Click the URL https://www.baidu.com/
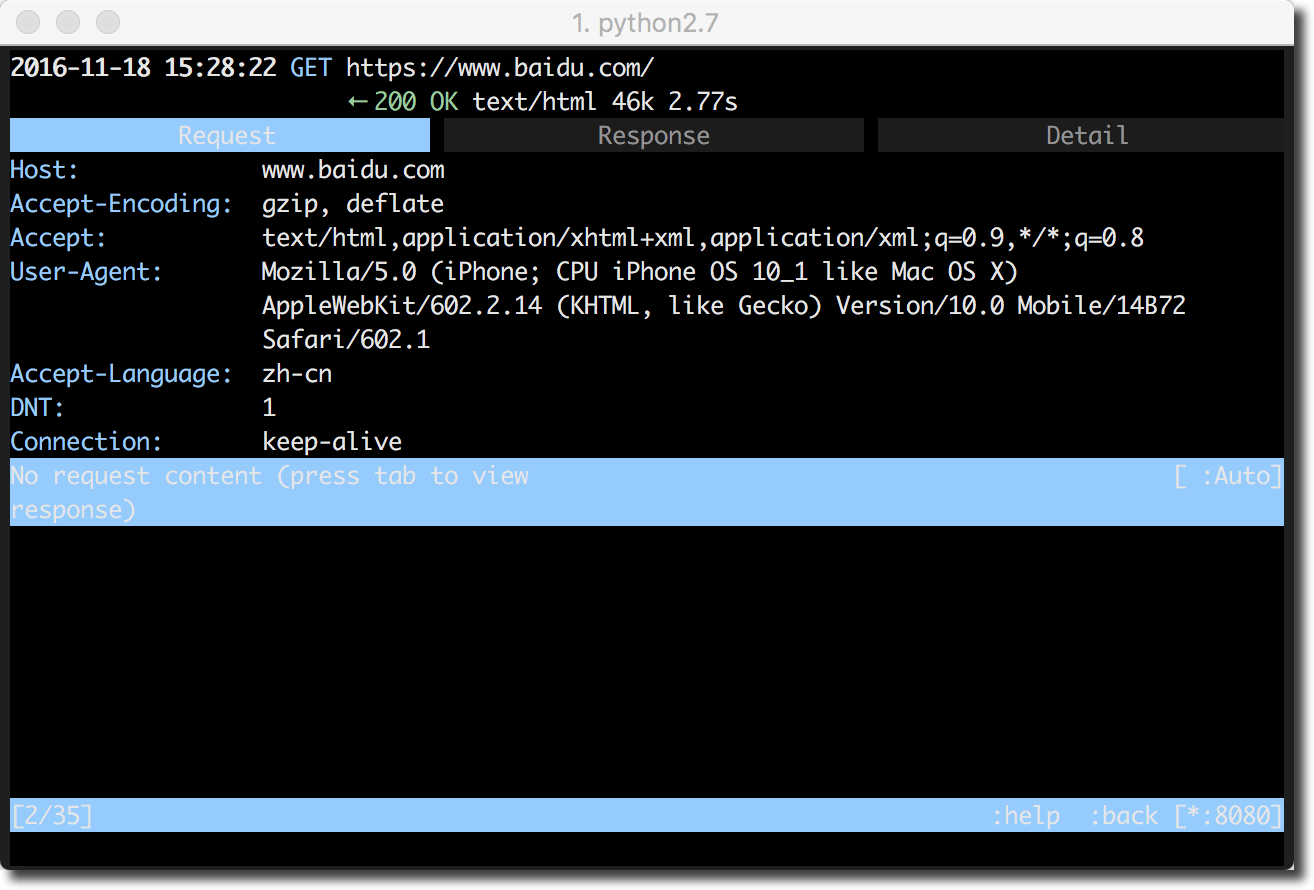The width and height of the screenshot is (1314, 890). pyautogui.click(x=501, y=68)
